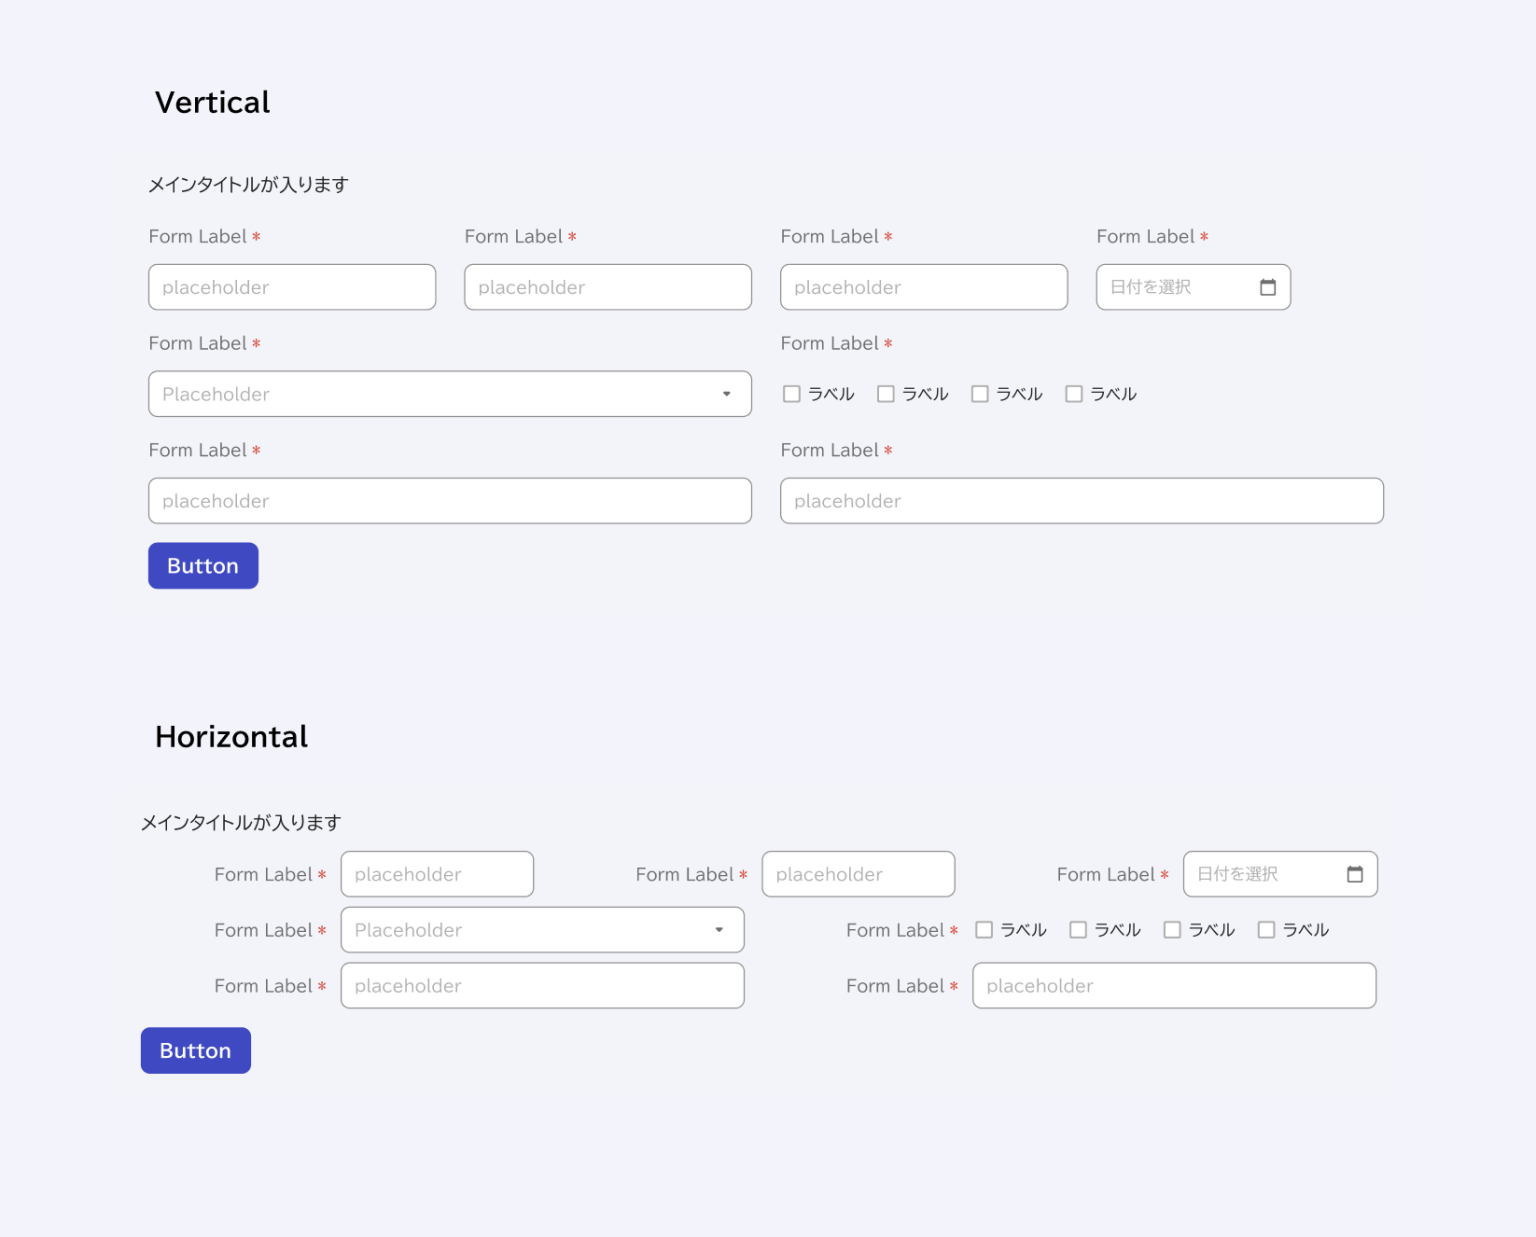Screen dimensions: 1536x1237
Task: Click the Button in the Vertical form
Action: tap(203, 565)
